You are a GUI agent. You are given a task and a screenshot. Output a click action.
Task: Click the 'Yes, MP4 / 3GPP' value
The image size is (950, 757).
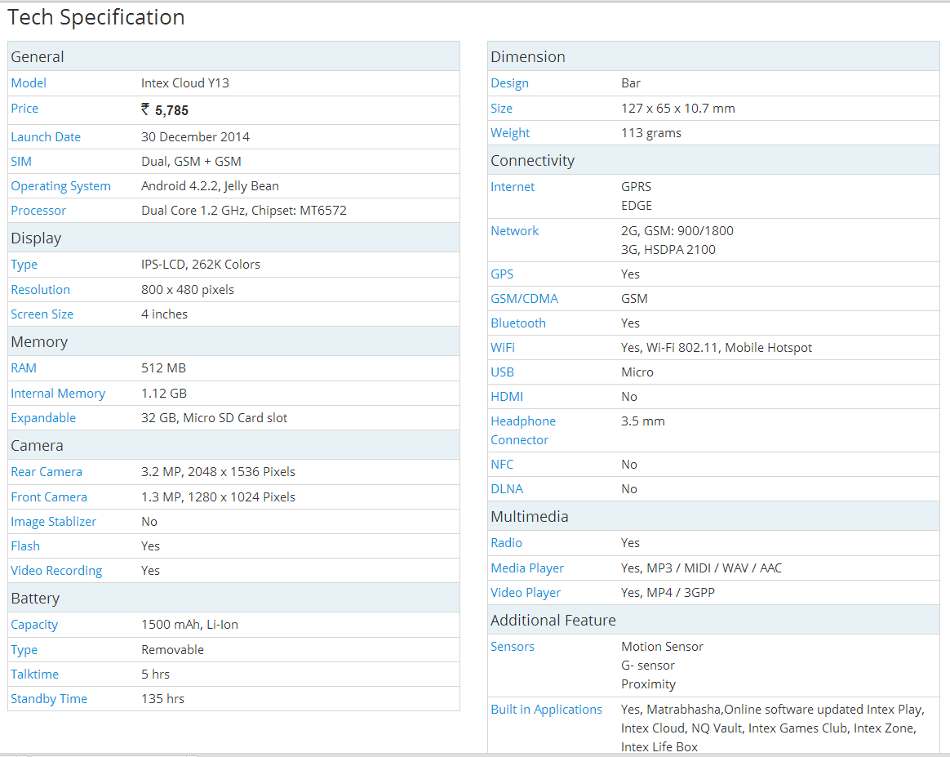pos(668,593)
